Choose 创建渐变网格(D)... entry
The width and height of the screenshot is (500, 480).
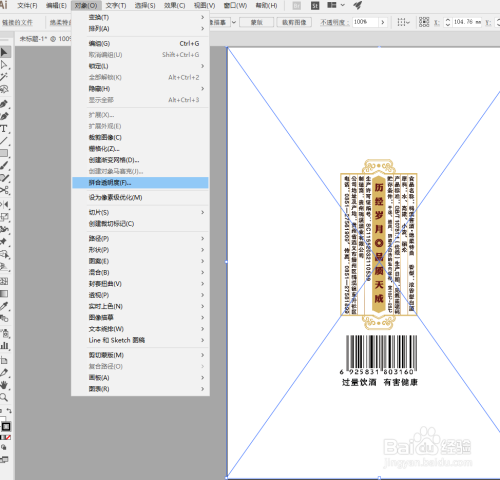[x=140, y=160]
